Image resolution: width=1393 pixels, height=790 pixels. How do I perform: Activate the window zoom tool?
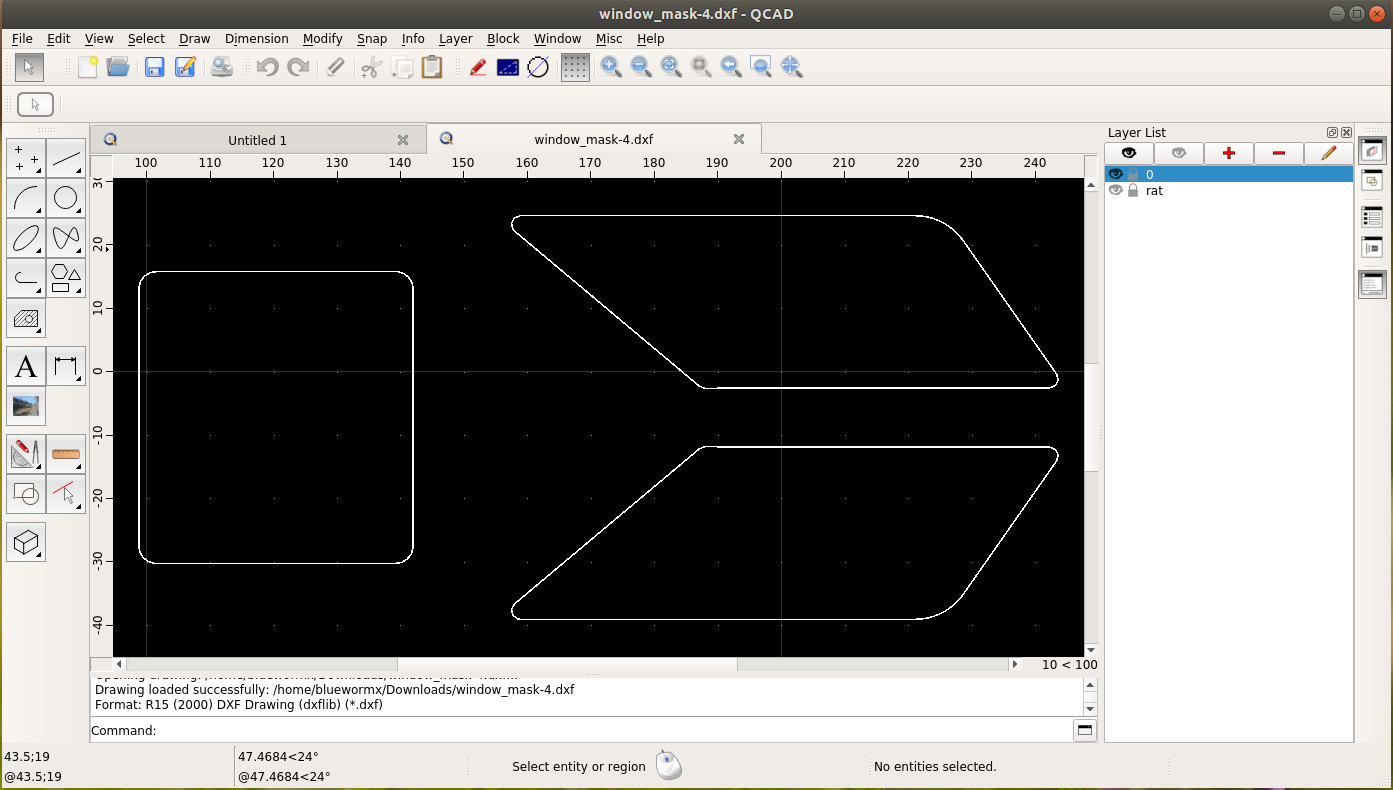tap(761, 67)
